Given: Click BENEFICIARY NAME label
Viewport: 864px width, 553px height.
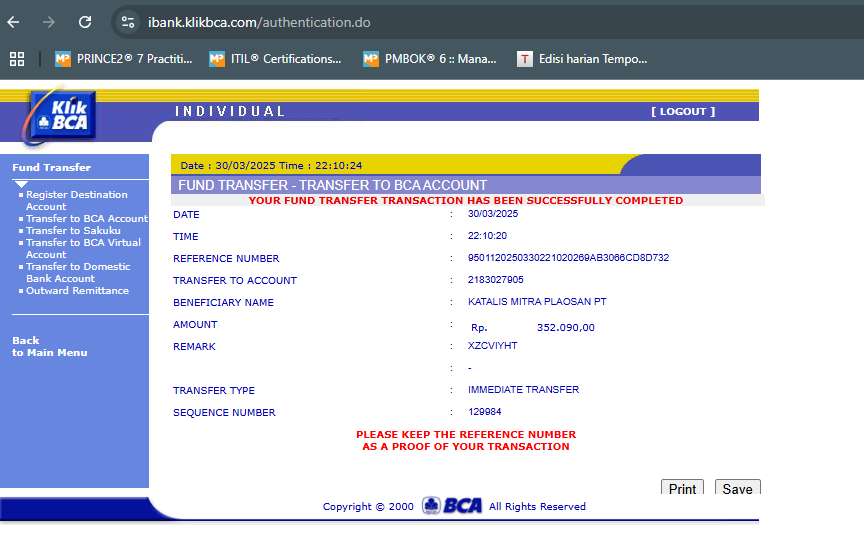Looking at the screenshot, I should click(223, 302).
